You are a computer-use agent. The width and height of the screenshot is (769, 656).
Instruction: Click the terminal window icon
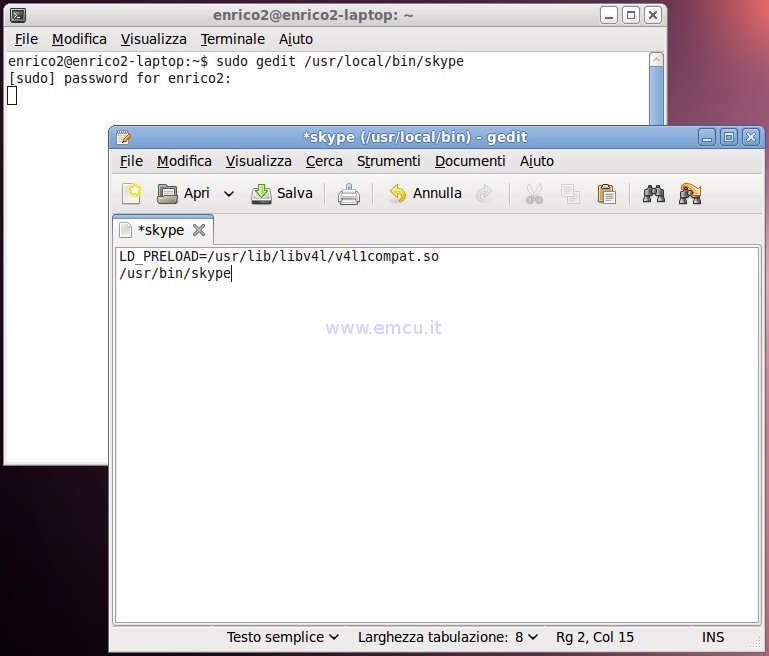[18, 15]
